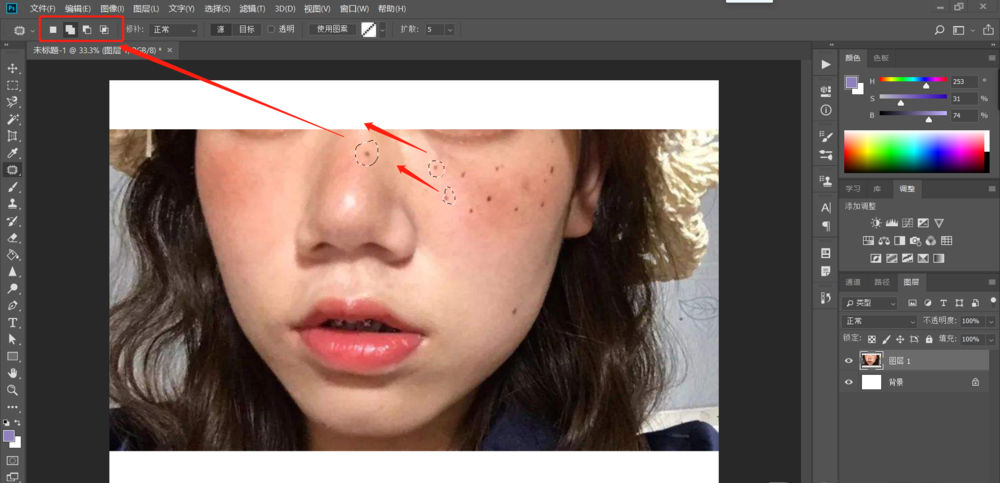
Task: Click the New Selection mode icon
Action: pyautogui.click(x=54, y=30)
